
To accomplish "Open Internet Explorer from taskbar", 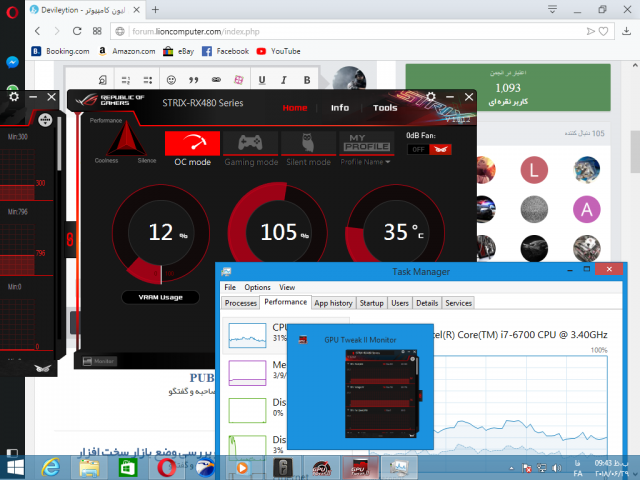I will pyautogui.click(x=51, y=468).
